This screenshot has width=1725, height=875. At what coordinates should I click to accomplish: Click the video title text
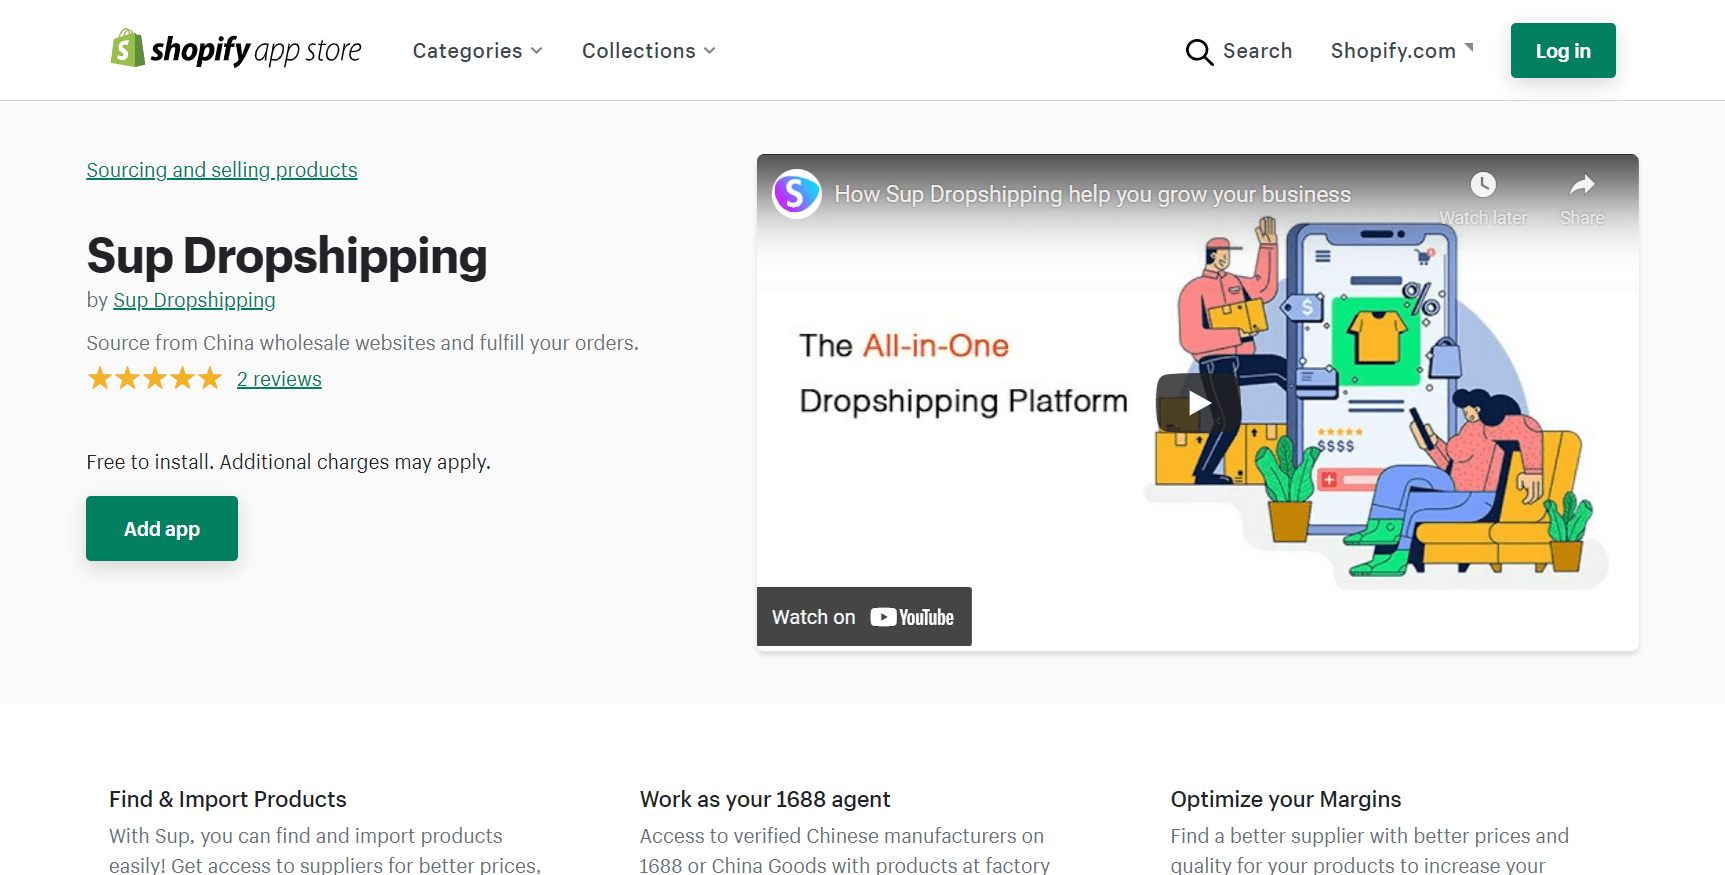[1092, 194]
